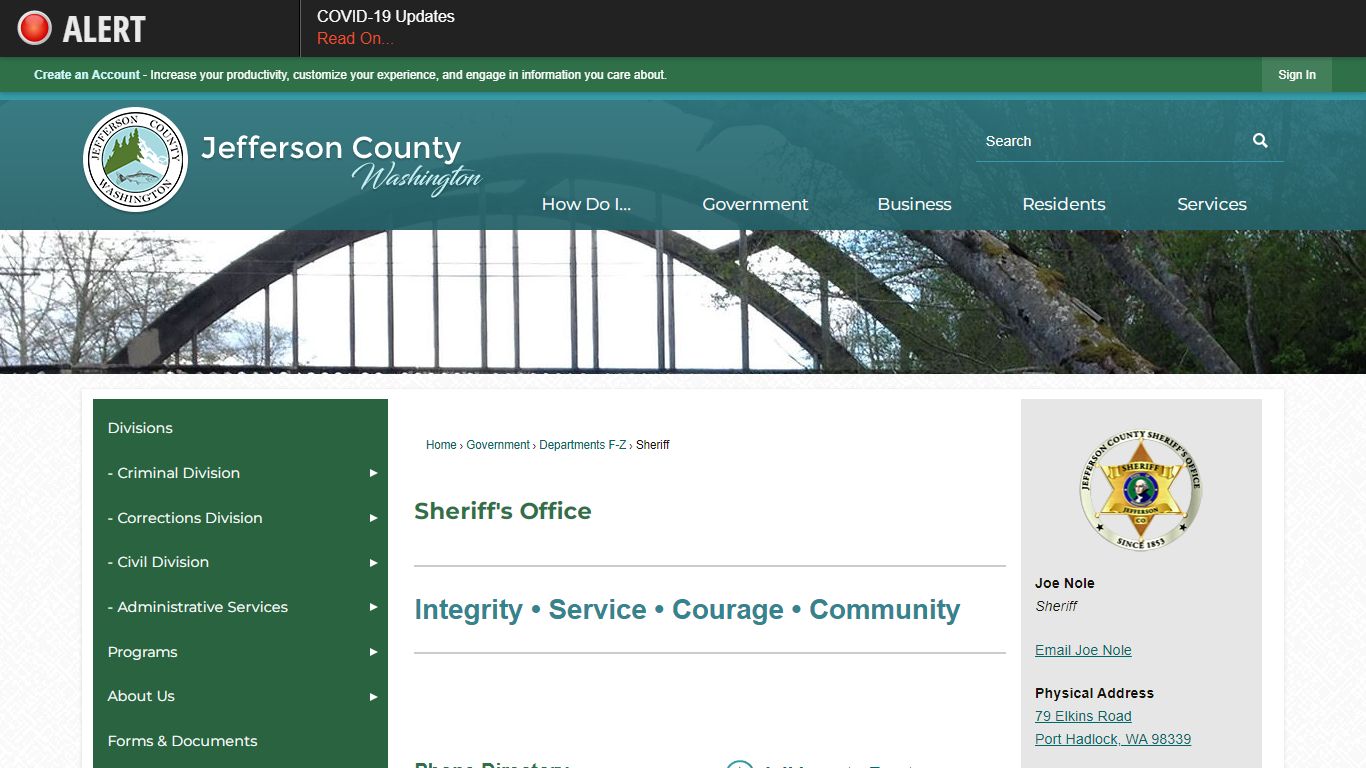Open Civil Division page
Viewport: 1366px width, 768px height.
coord(158,562)
